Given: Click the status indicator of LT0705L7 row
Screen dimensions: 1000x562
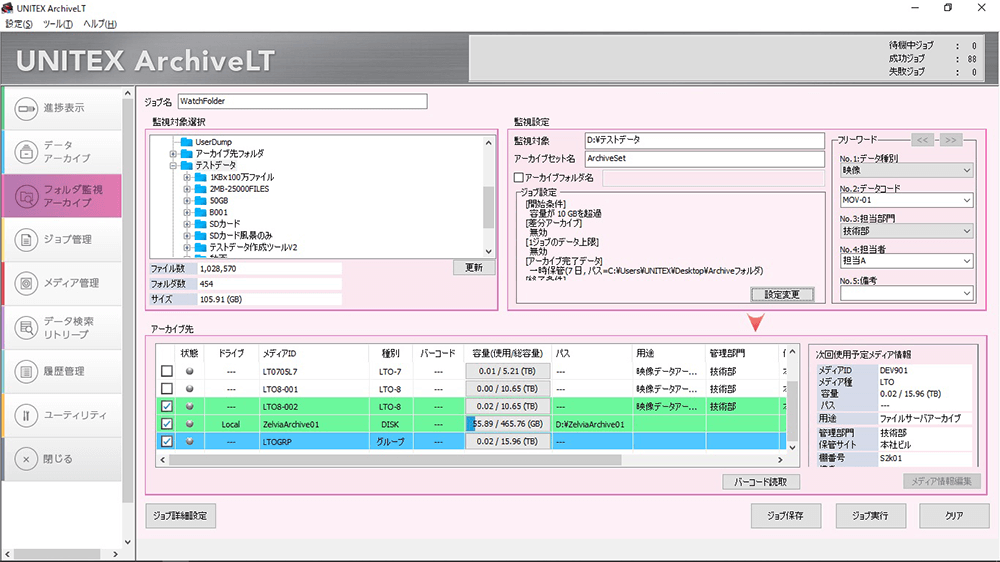Looking at the screenshot, I should [189, 371].
